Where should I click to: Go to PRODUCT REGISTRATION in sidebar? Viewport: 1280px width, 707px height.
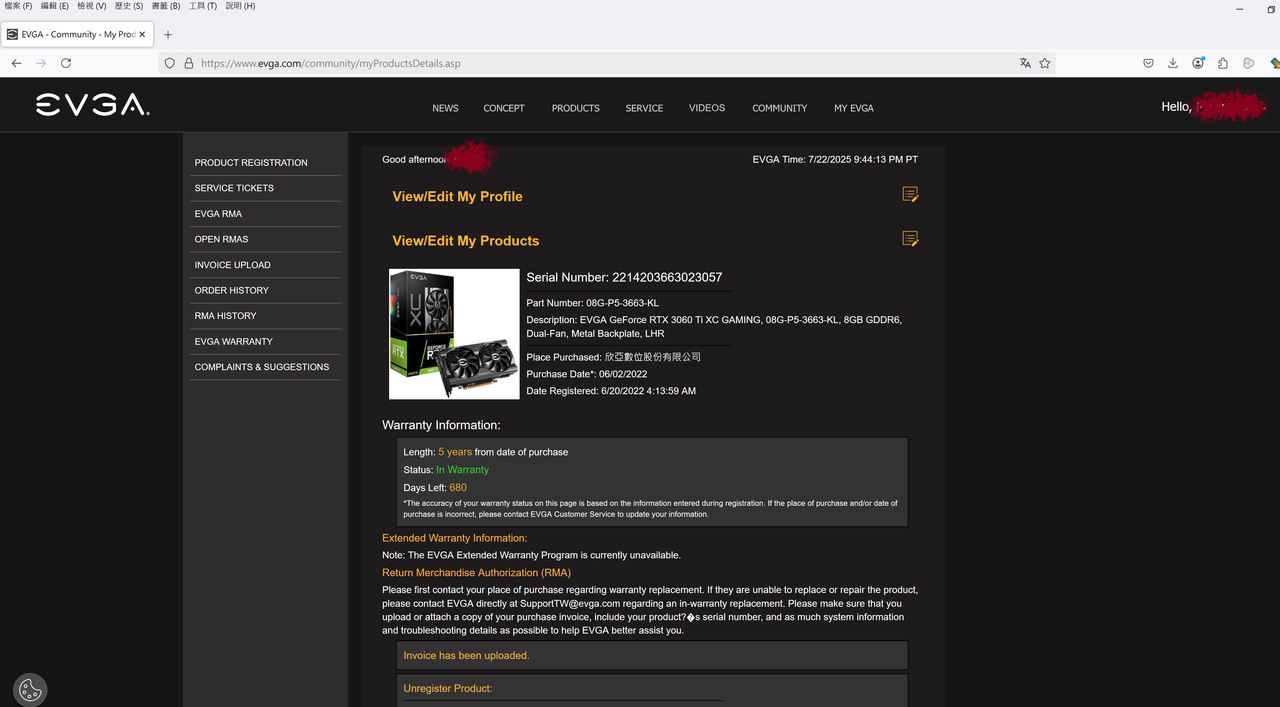pyautogui.click(x=251, y=162)
